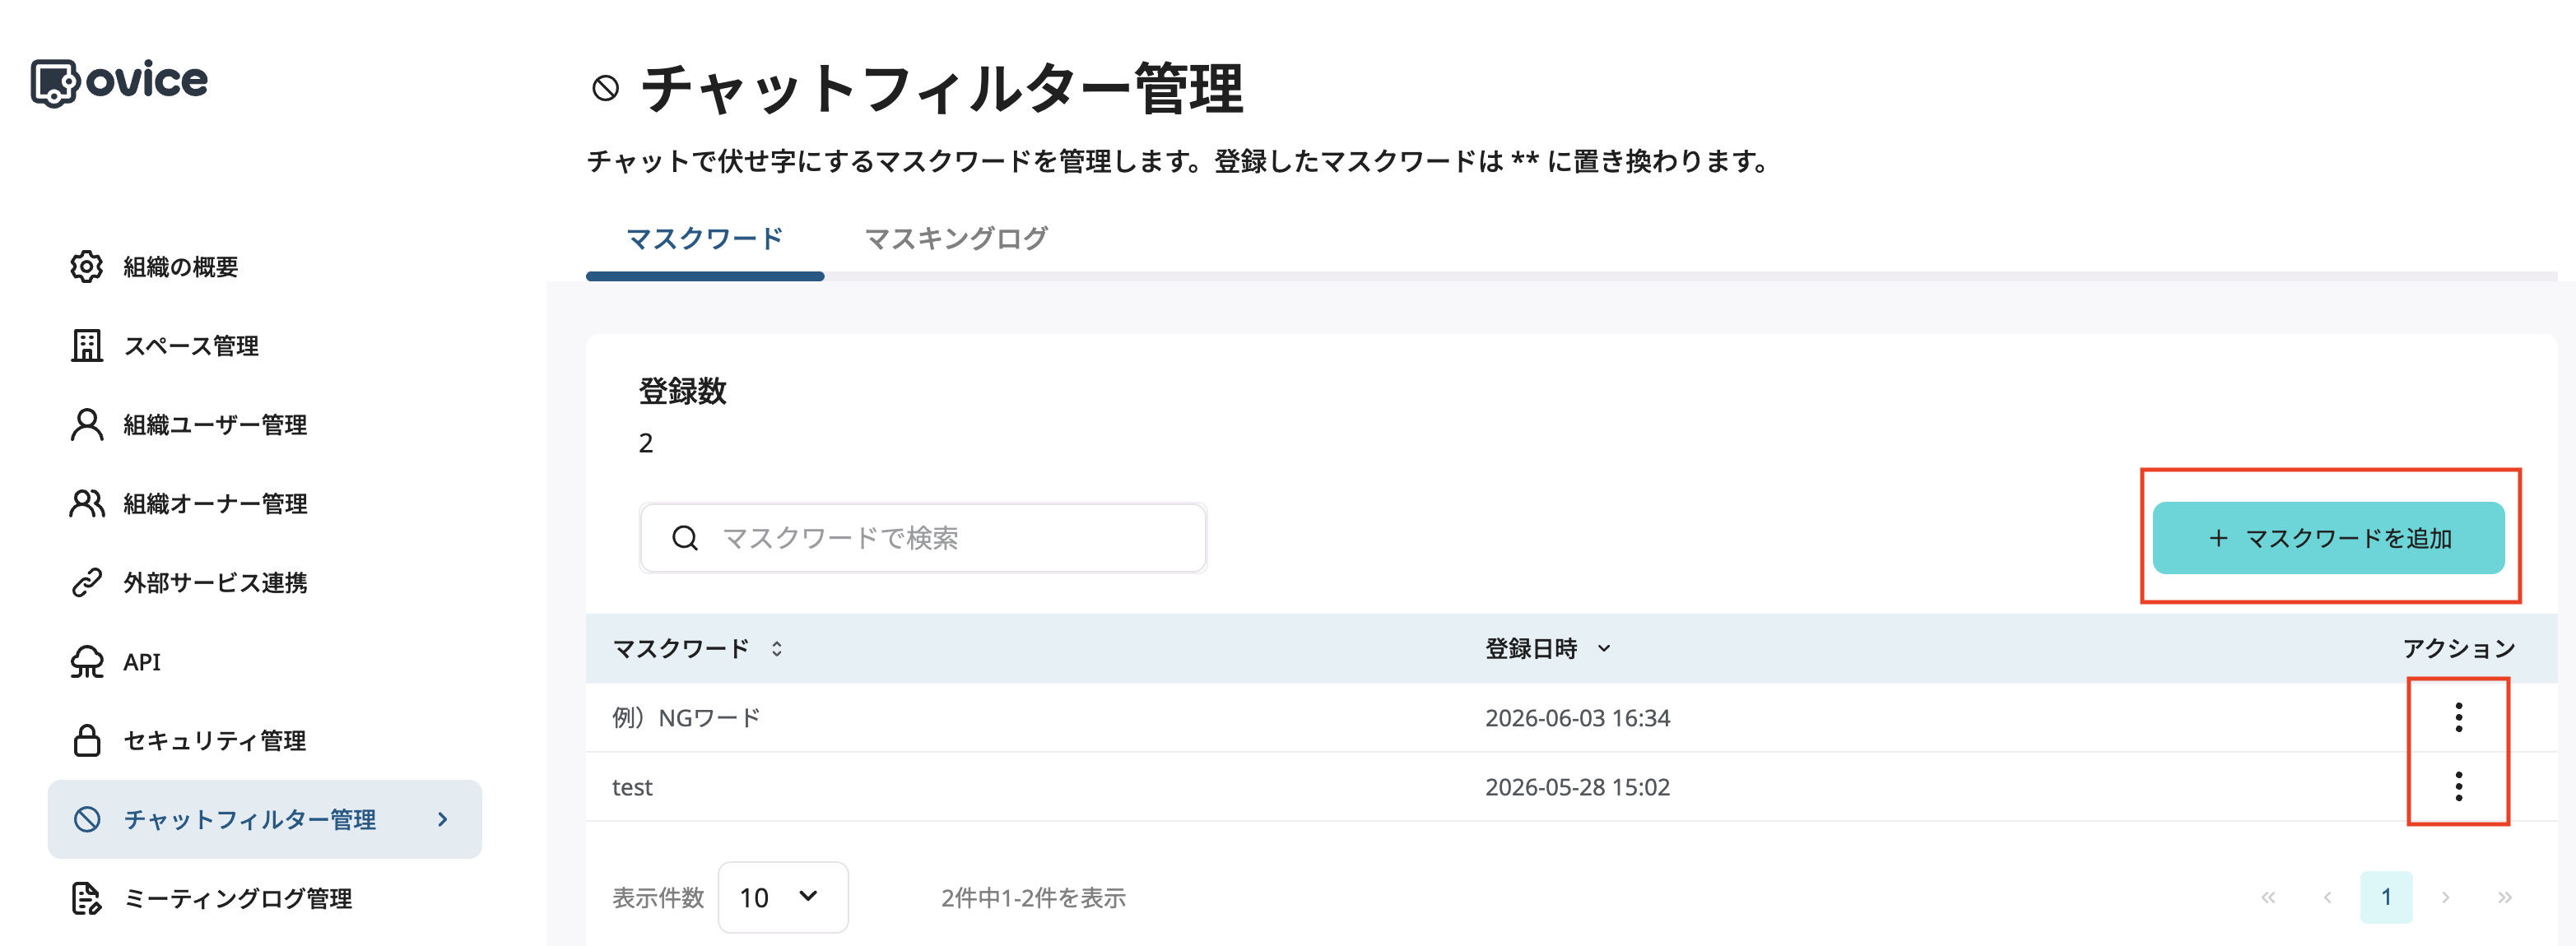This screenshot has height=946, width=2576.
Task: Click the gear icon beside 組織の概要
Action: tap(87, 266)
